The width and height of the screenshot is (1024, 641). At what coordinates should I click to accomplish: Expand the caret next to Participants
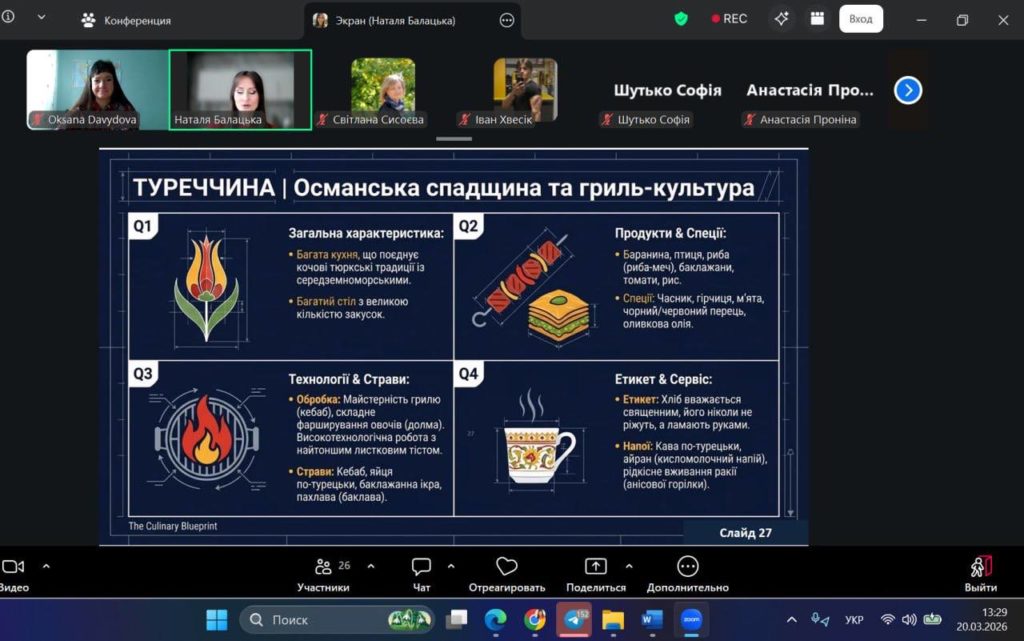[371, 566]
